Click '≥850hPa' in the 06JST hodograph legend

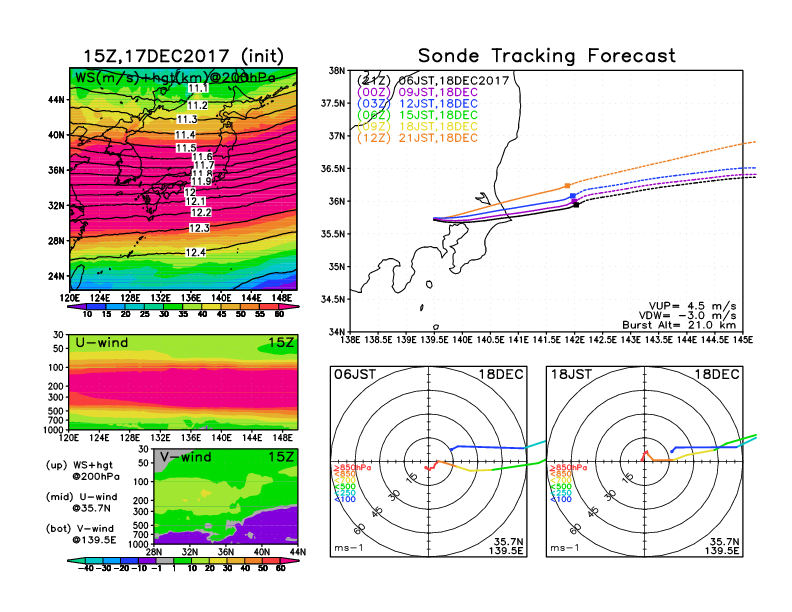[353, 468]
